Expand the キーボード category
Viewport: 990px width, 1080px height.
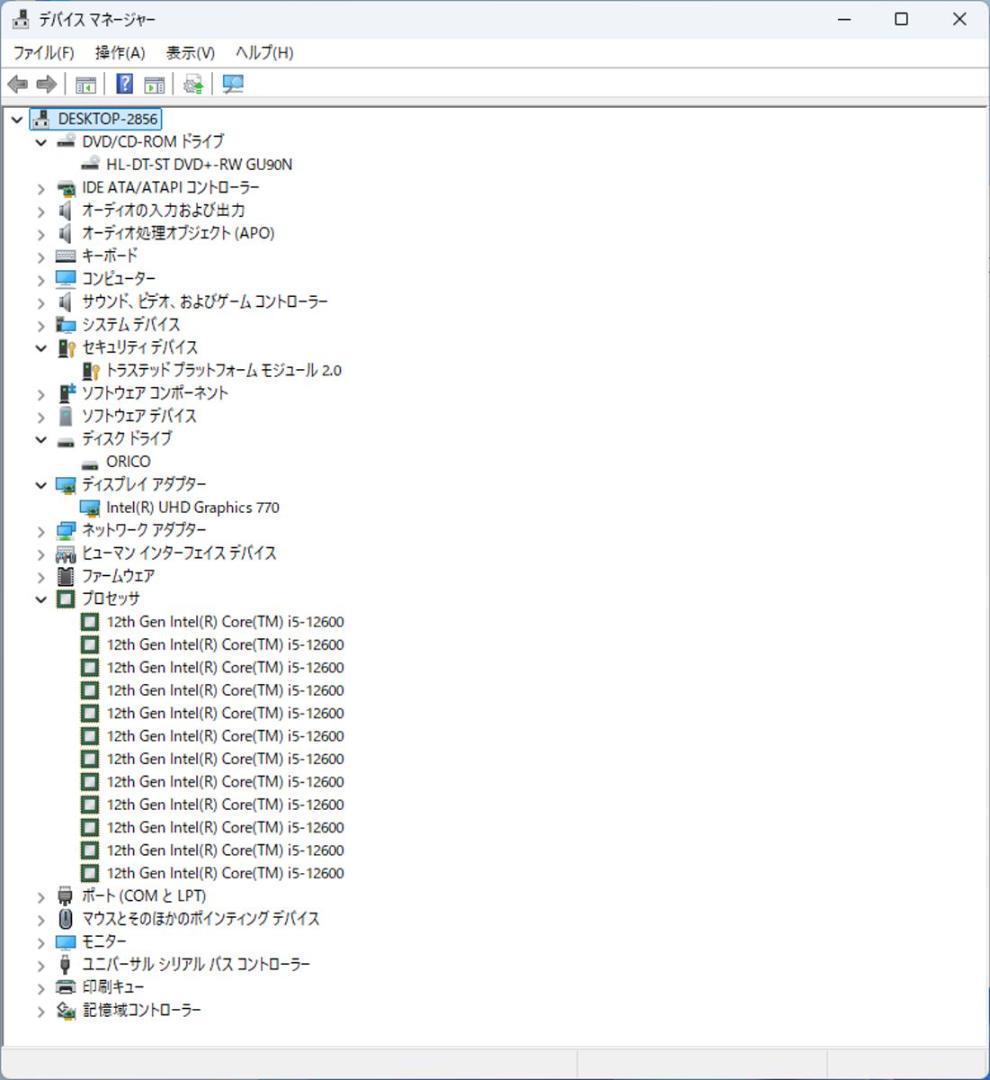coord(40,256)
